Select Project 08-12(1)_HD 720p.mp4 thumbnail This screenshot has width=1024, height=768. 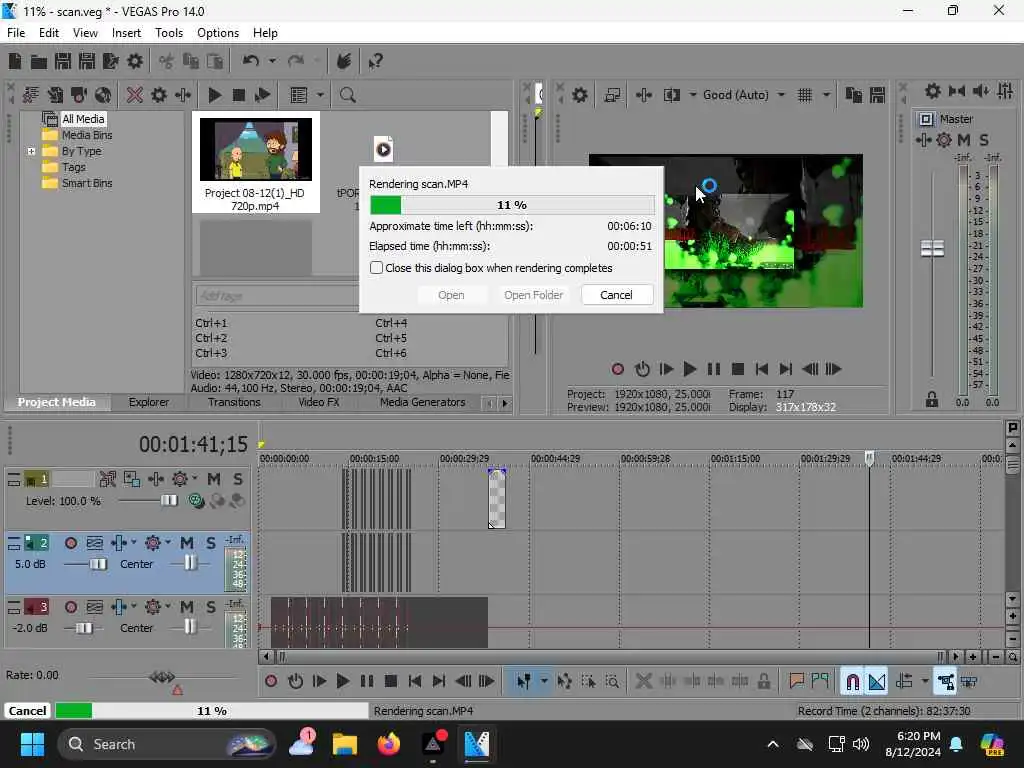pos(255,150)
